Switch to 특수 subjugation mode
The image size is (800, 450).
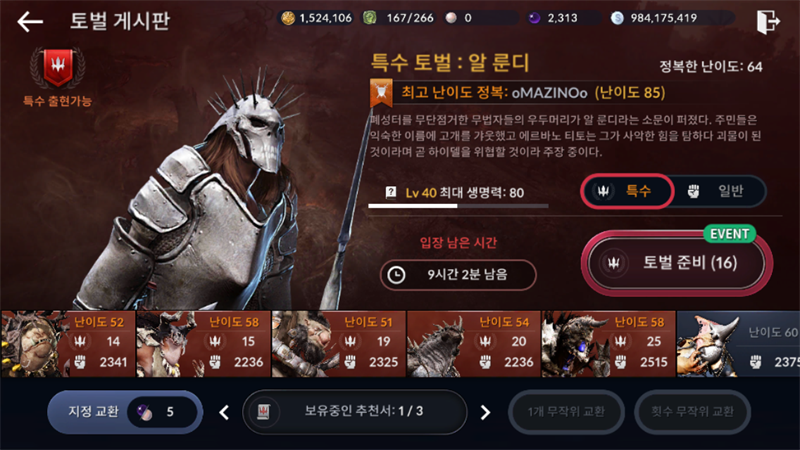[627, 191]
